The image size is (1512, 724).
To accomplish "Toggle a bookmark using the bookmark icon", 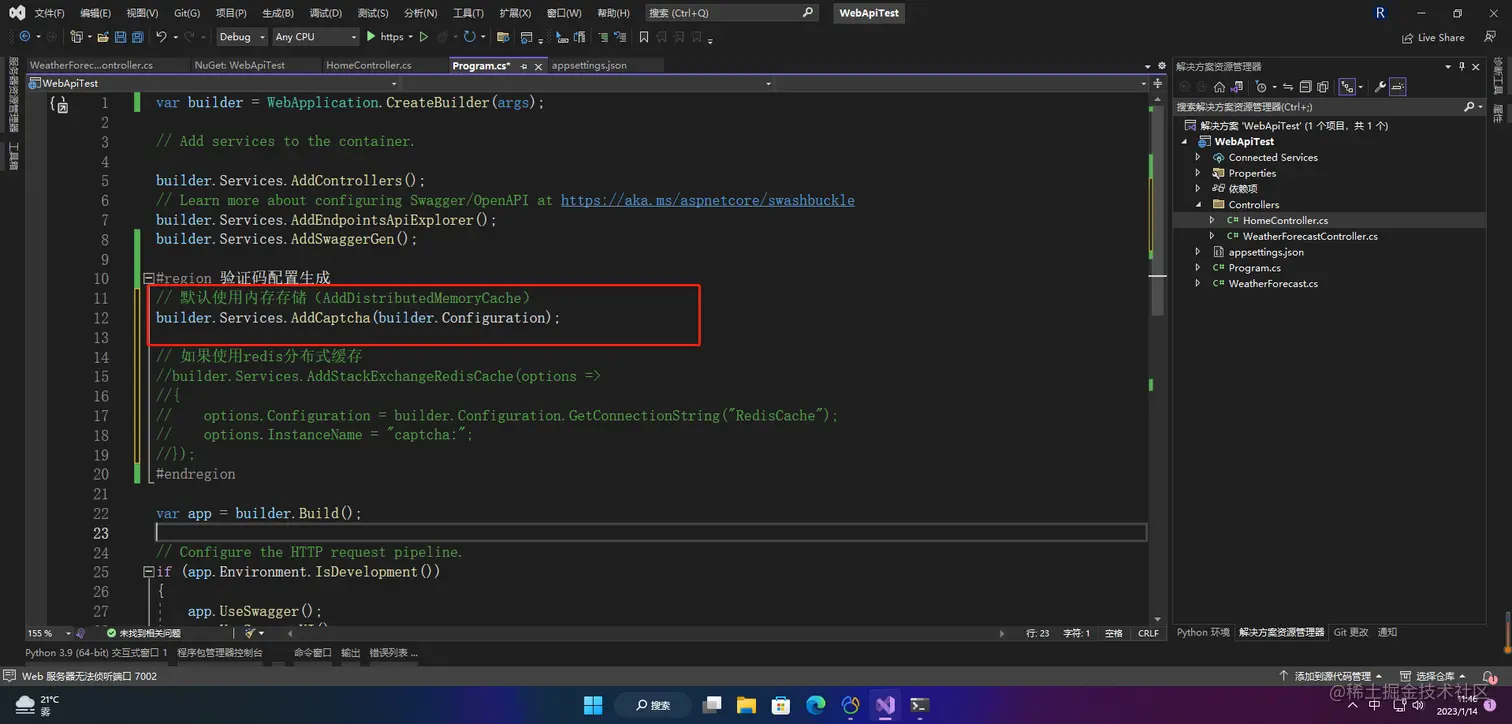I will point(644,37).
